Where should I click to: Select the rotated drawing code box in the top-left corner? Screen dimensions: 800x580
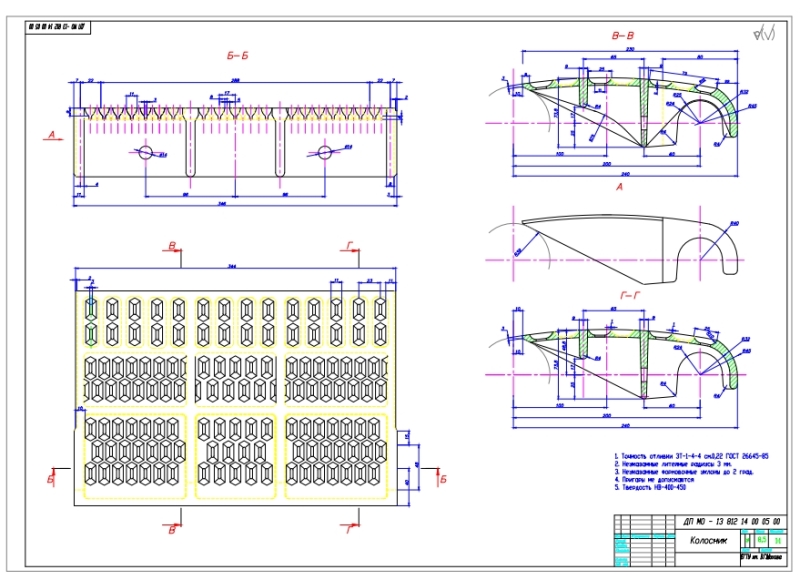coord(58,28)
